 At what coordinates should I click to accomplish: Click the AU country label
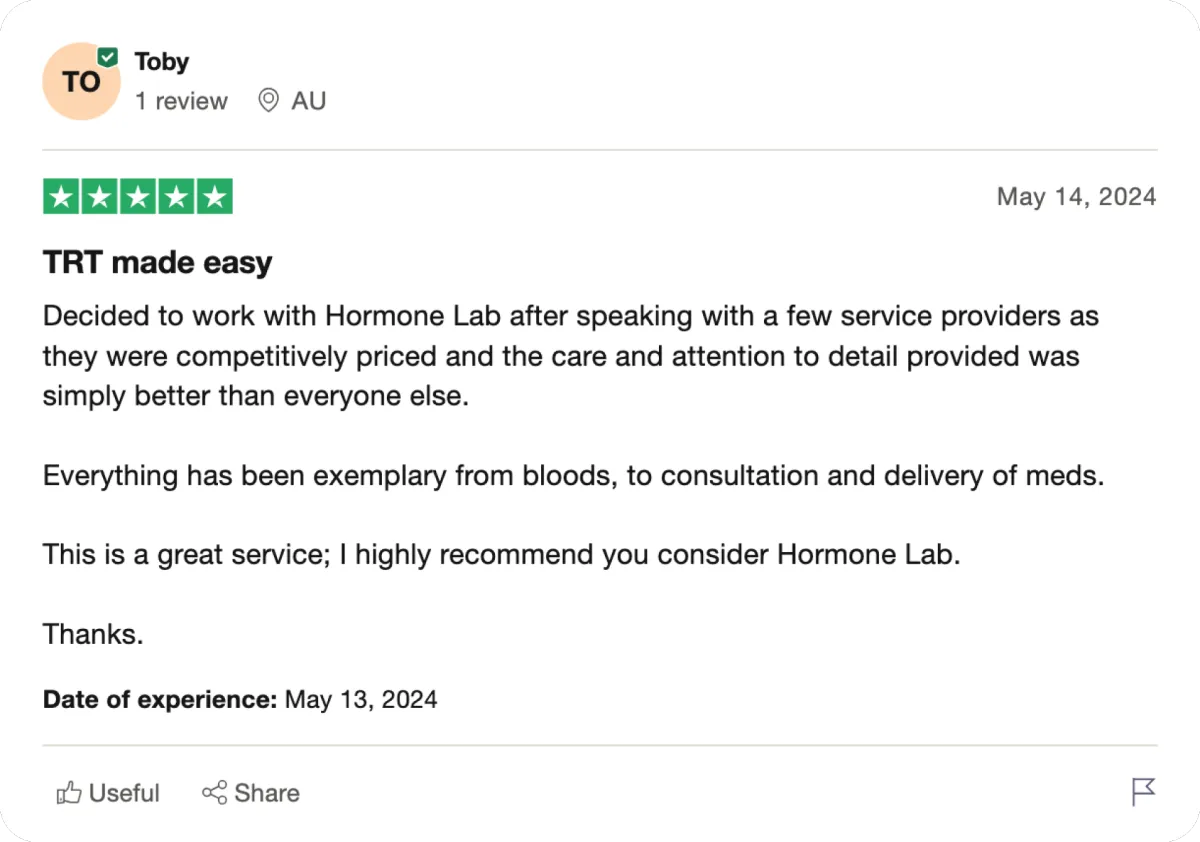(x=308, y=101)
